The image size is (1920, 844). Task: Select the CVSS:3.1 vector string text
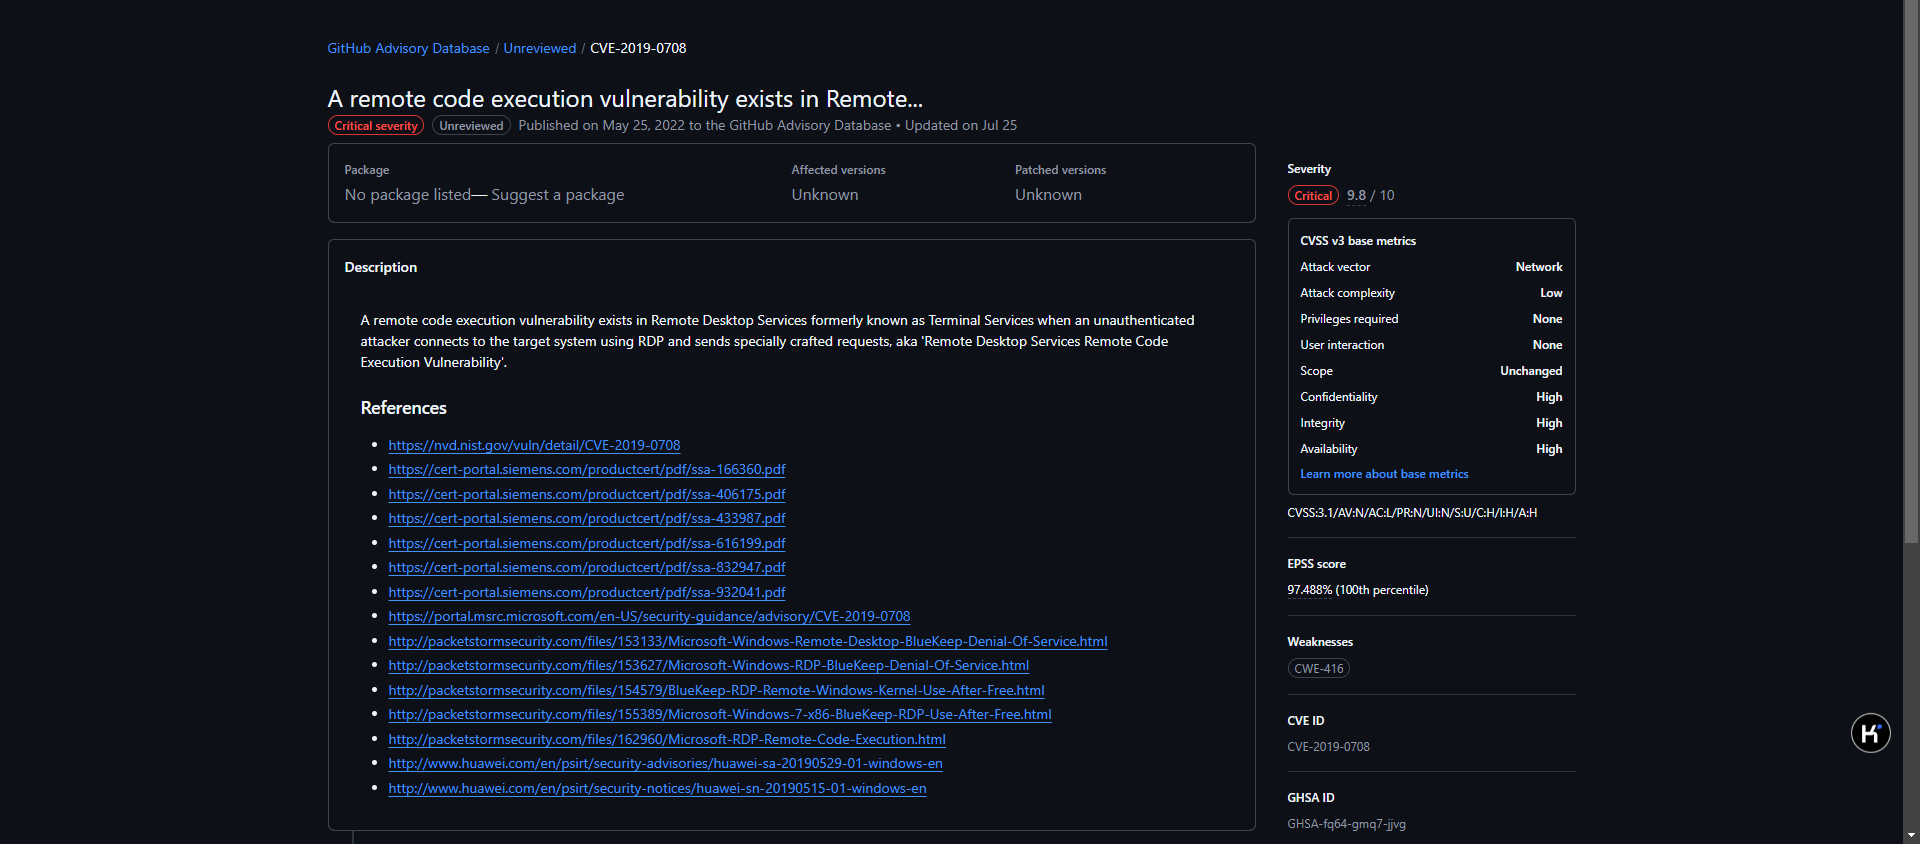pos(1412,513)
